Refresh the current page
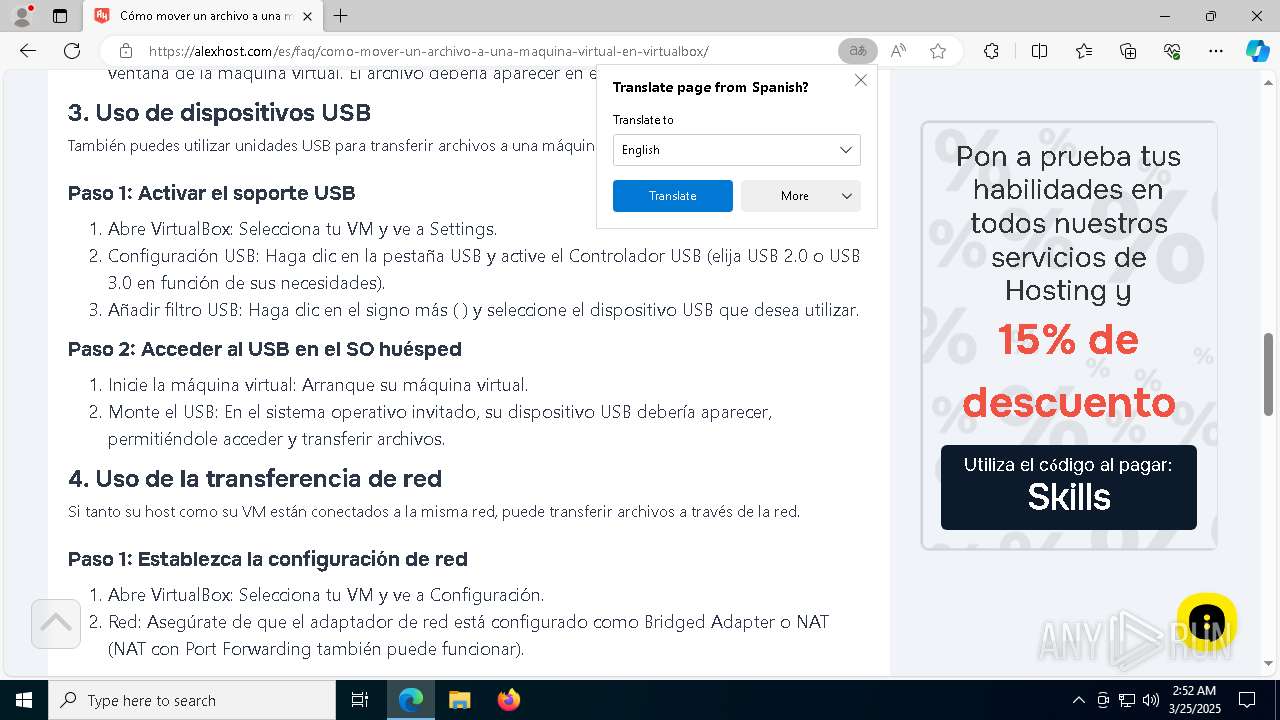The height and width of the screenshot is (720, 1280). 72,51
